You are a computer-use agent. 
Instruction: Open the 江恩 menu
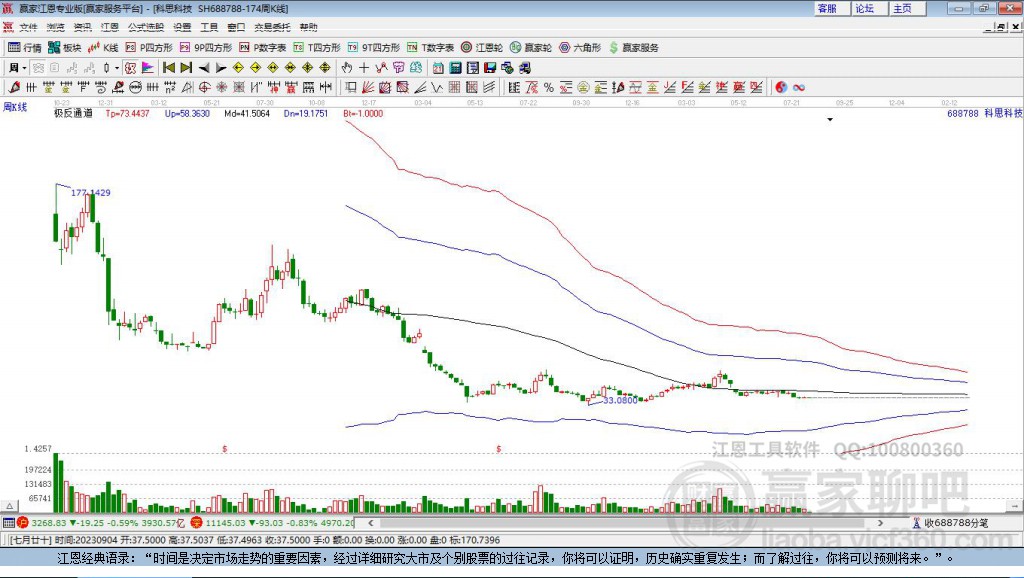coord(110,27)
